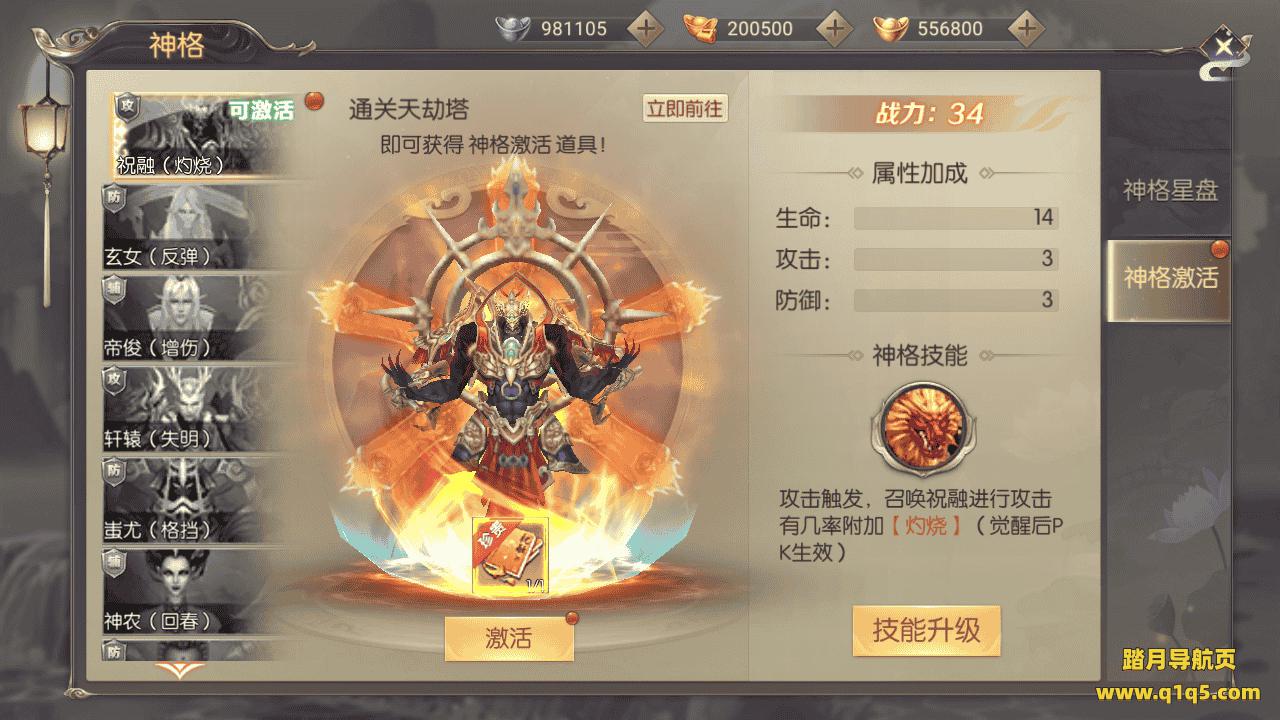This screenshot has width=1280, height=720.
Task: Add currency using plus beside 200500
Action: [835, 29]
